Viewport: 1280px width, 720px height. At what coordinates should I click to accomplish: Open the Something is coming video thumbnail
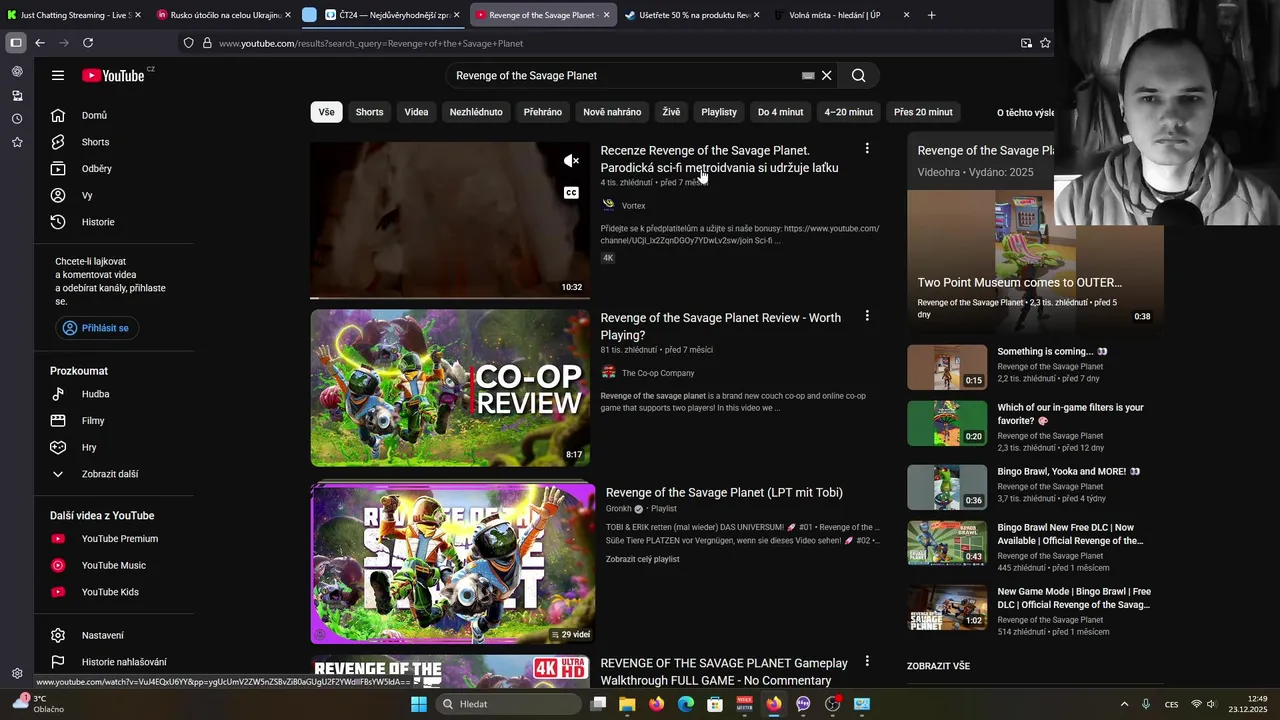pos(947,367)
